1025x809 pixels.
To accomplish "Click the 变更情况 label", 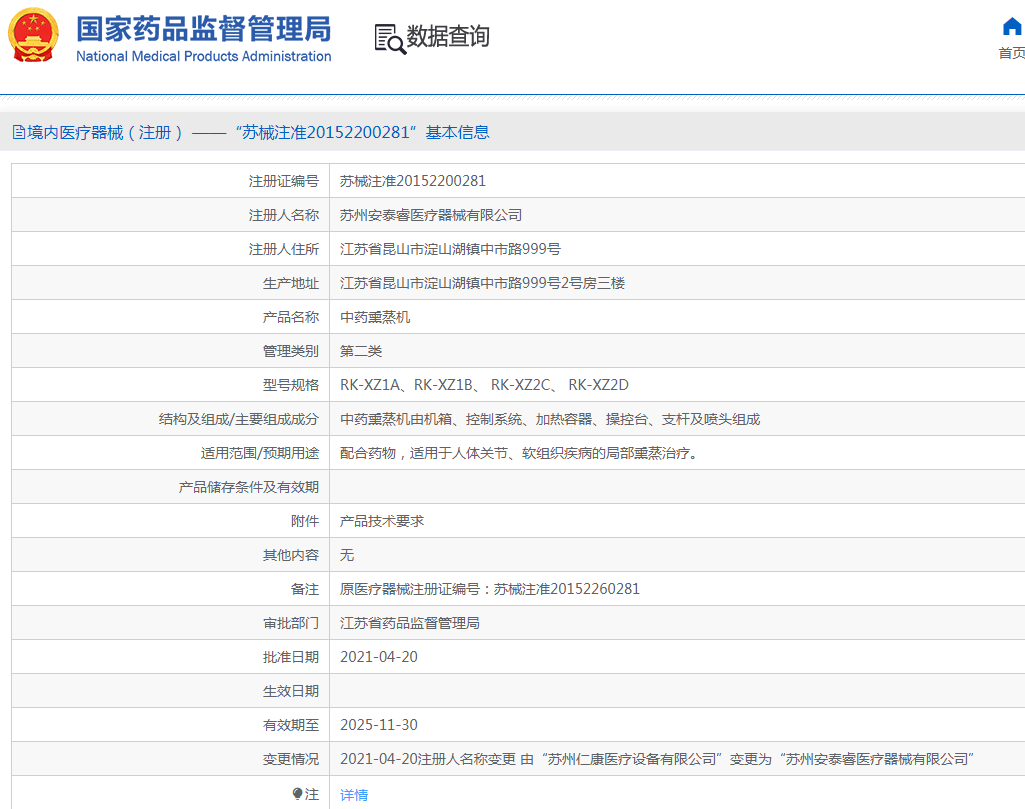I will click(291, 759).
